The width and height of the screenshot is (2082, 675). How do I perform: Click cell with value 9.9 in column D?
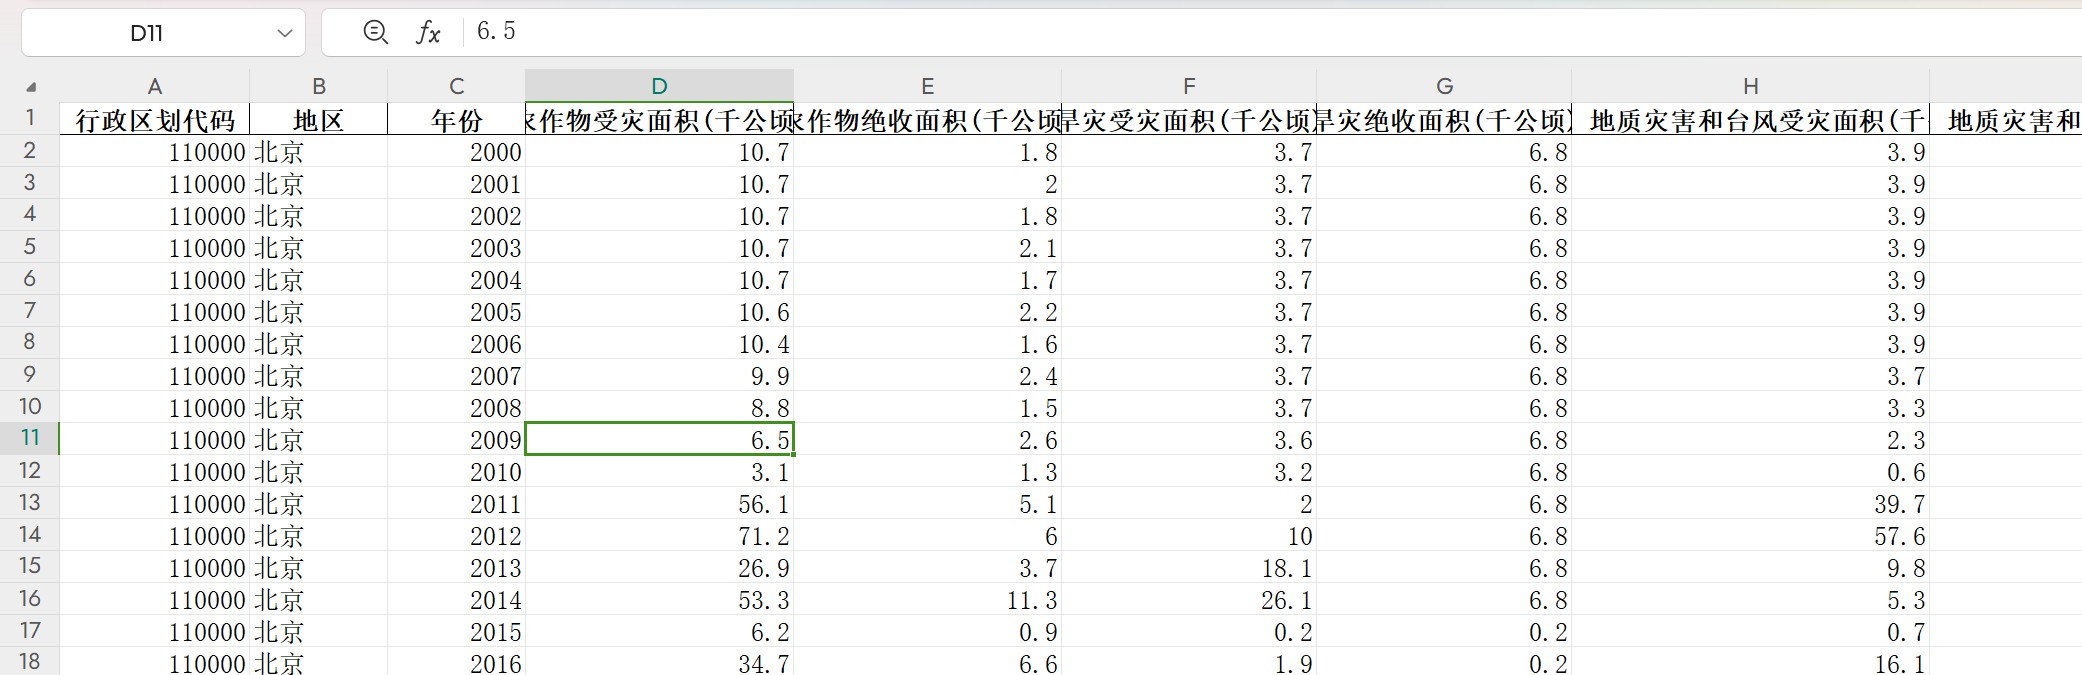[659, 376]
